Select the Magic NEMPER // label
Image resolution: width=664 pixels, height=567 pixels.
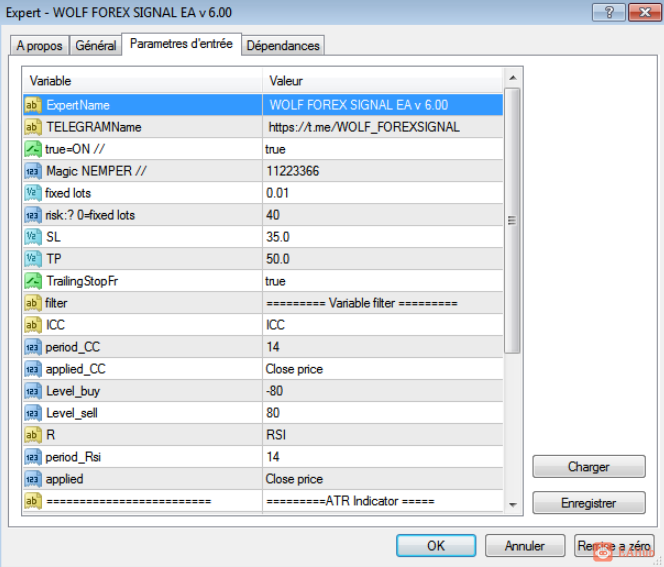[x=96, y=171]
